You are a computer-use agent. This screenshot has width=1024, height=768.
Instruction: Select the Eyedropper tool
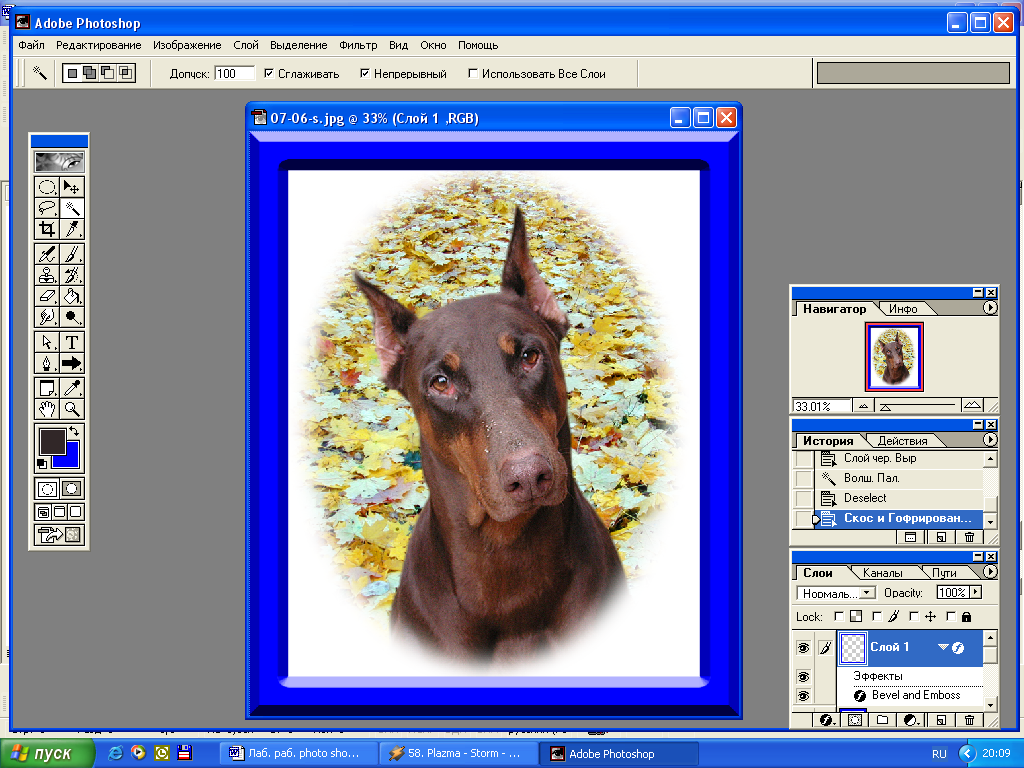tap(72, 388)
